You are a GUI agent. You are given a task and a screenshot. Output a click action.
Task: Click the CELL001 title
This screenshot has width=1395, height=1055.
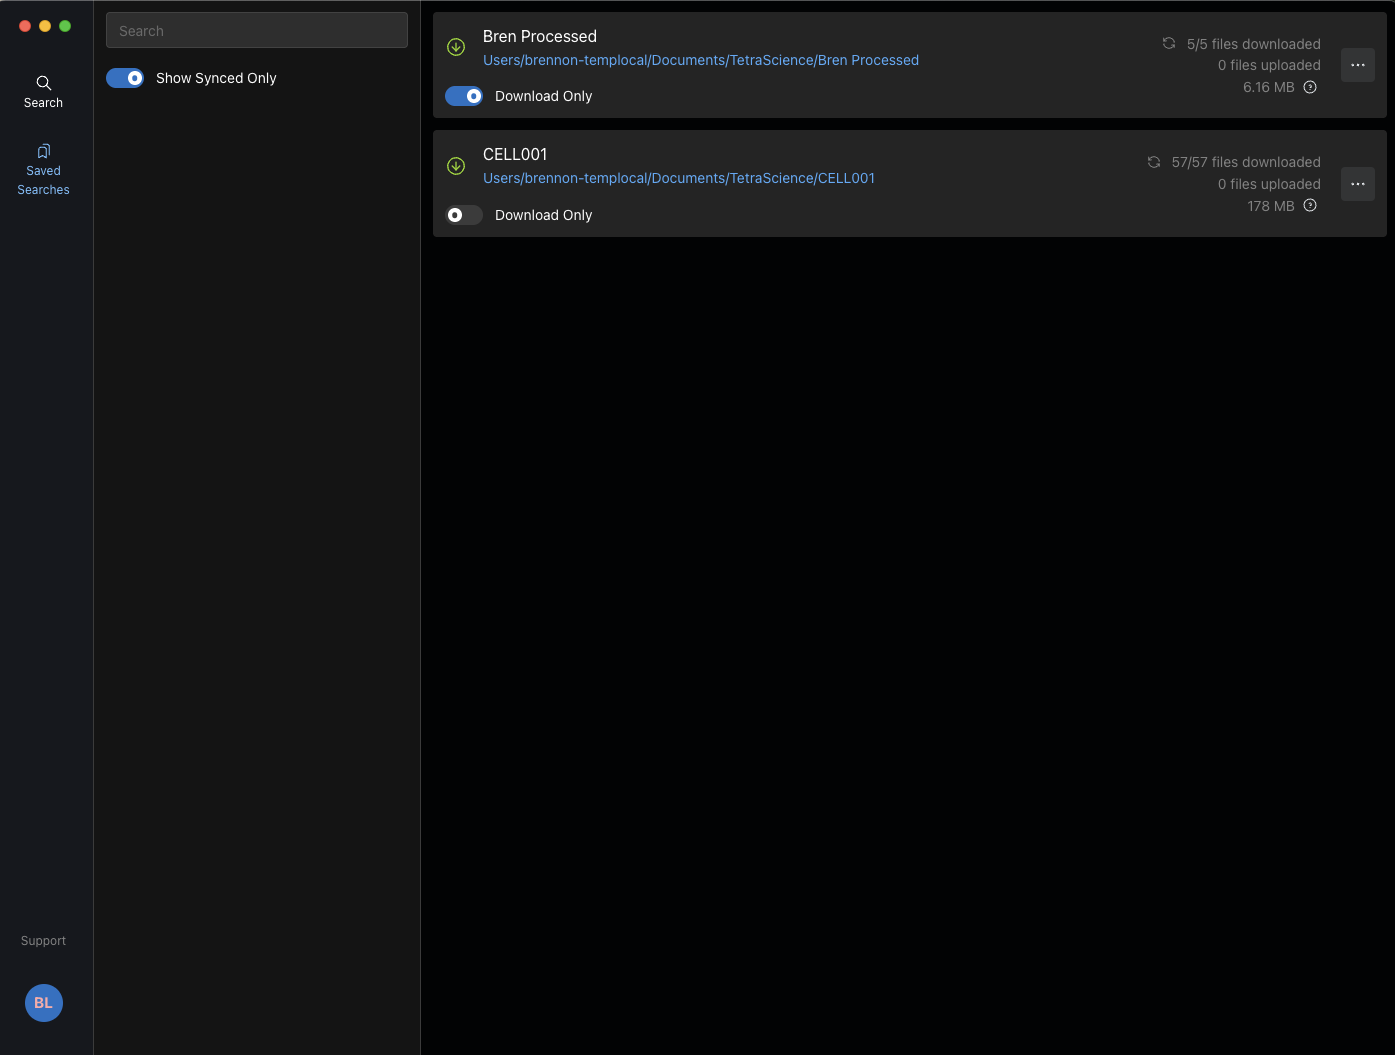(515, 154)
